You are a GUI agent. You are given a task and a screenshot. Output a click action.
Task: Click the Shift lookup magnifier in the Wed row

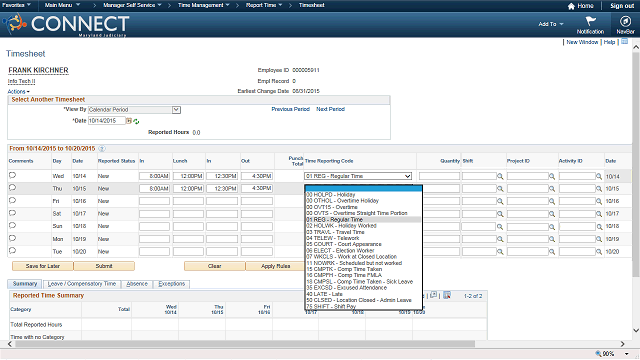500,176
